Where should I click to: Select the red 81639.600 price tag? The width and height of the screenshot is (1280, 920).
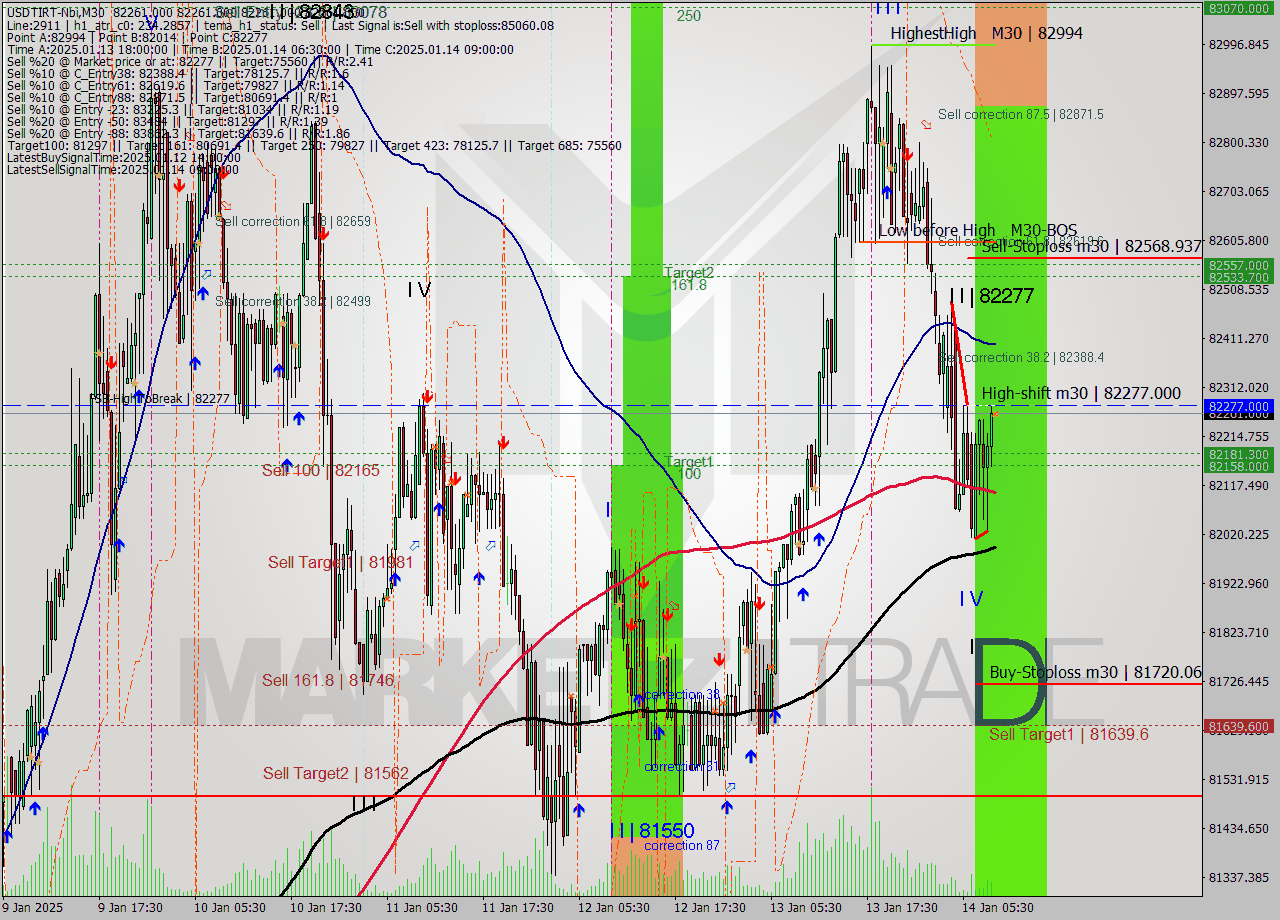point(1240,726)
